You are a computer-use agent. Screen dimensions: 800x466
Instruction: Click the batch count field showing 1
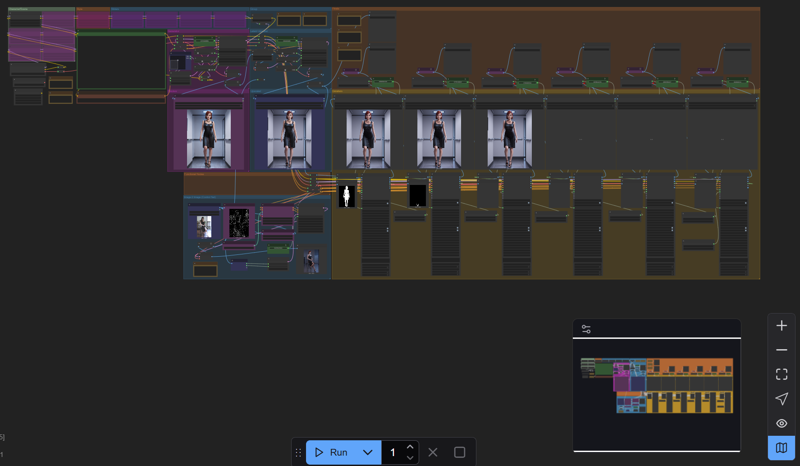tap(393, 452)
